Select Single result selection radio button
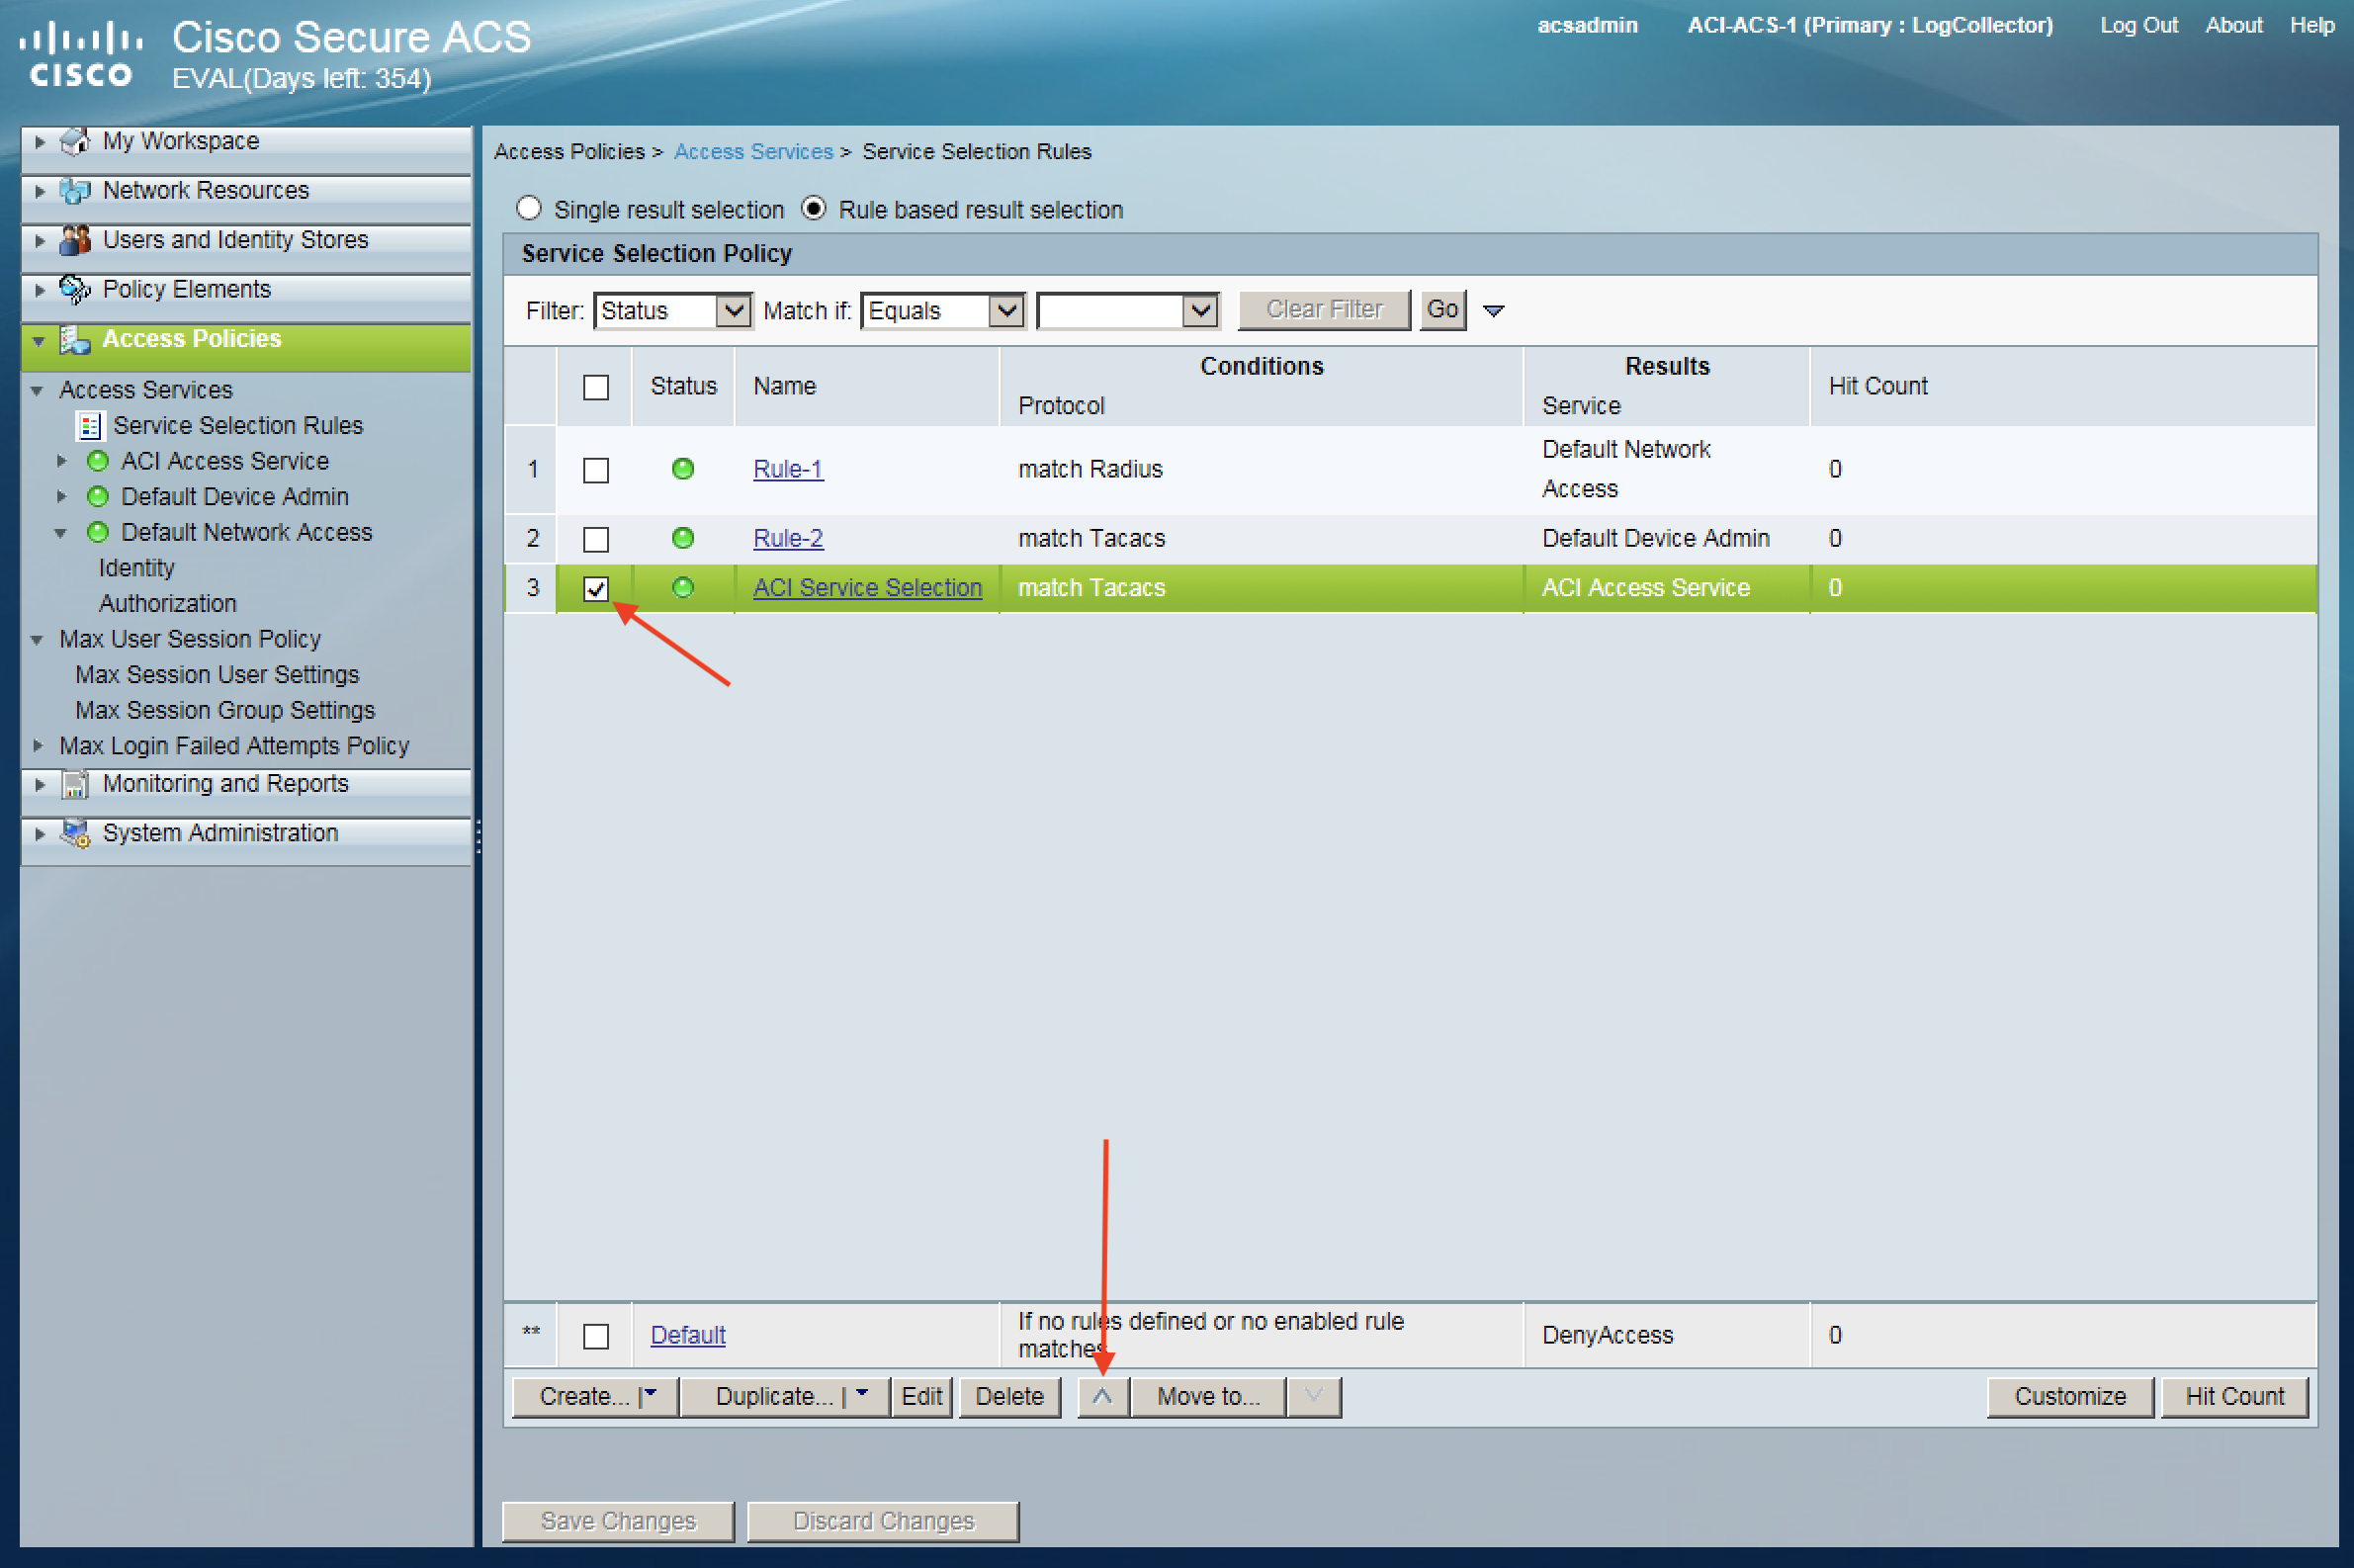 (529, 209)
